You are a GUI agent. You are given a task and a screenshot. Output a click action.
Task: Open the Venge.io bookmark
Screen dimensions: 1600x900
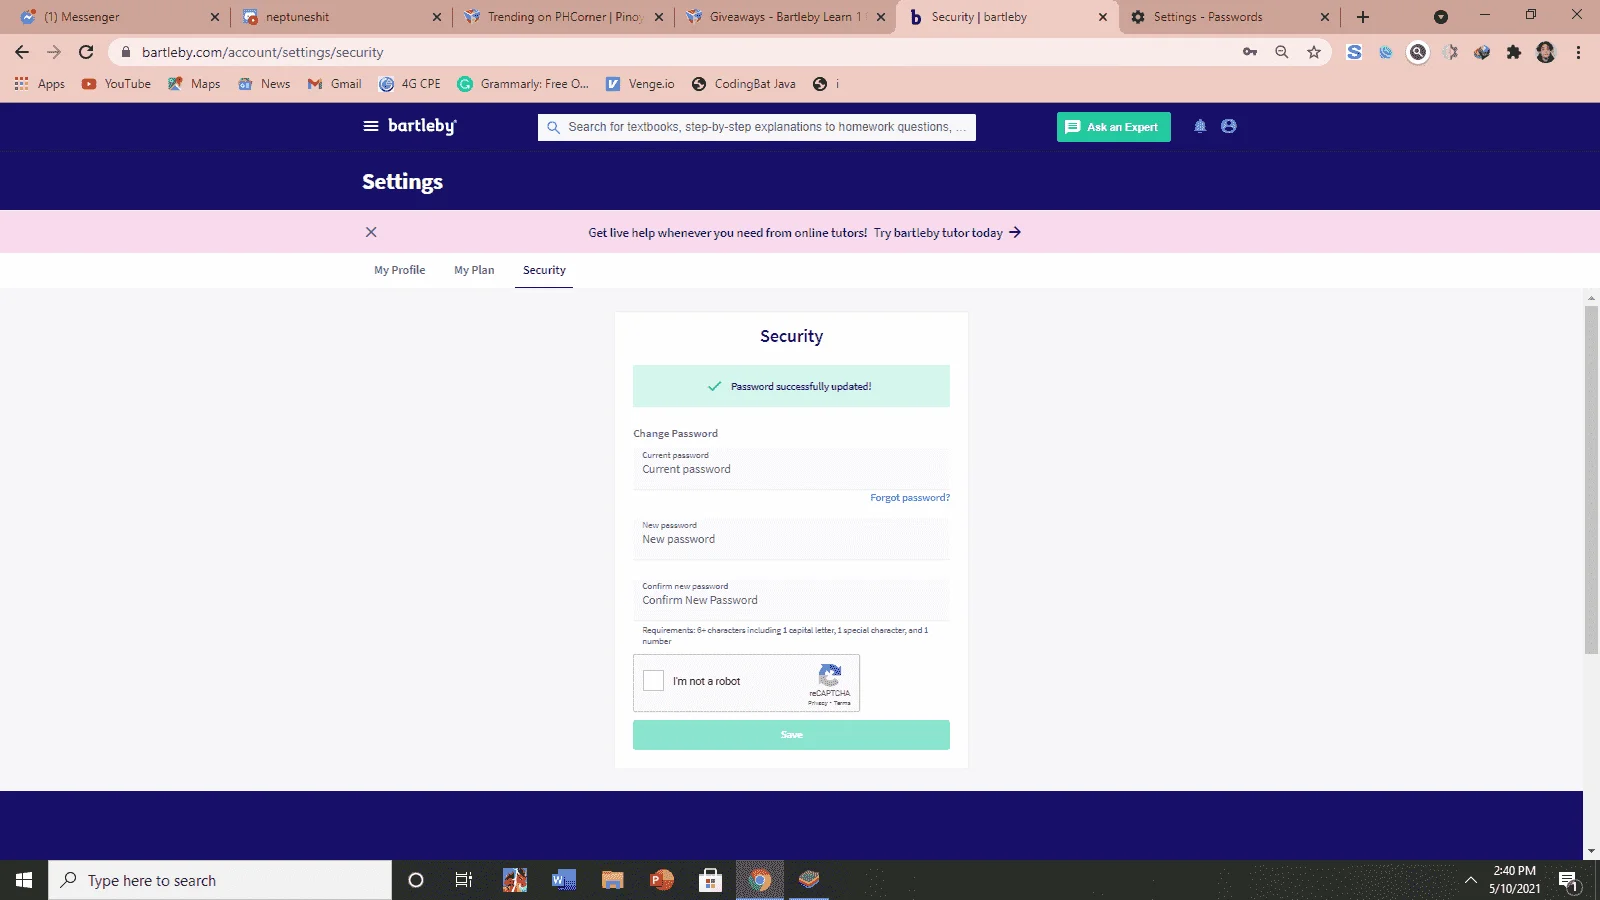pos(640,84)
